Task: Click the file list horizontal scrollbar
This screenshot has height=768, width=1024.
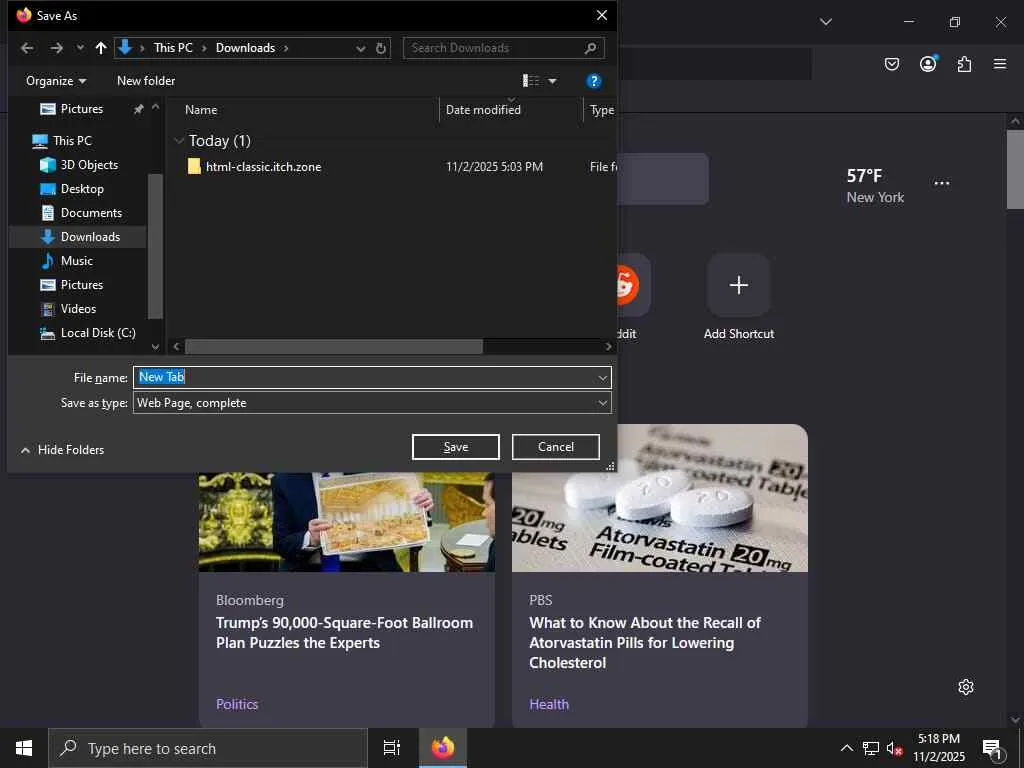Action: coord(333,346)
